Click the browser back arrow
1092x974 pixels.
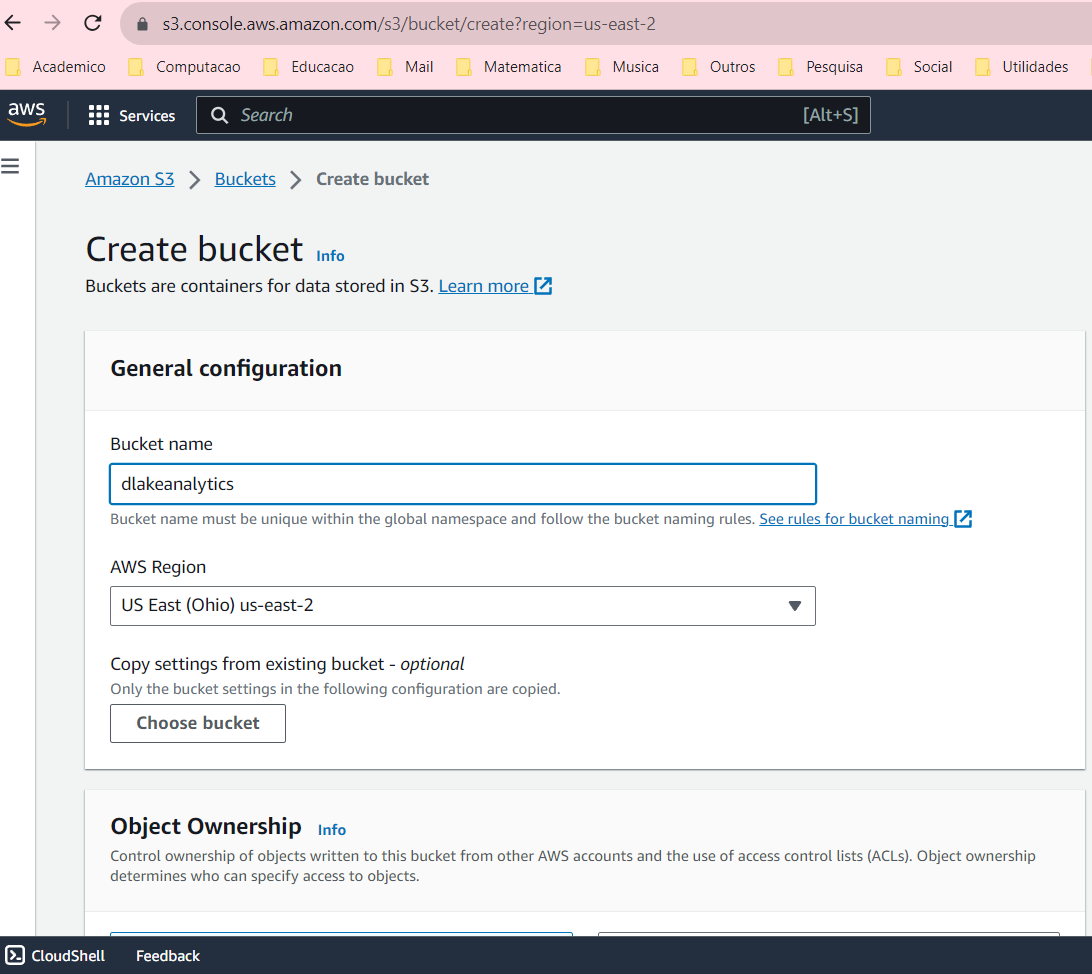click(x=14, y=23)
